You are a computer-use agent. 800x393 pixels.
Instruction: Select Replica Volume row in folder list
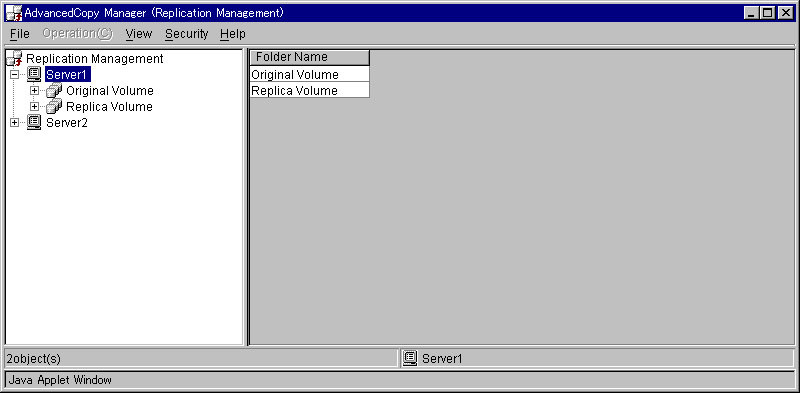tap(309, 90)
